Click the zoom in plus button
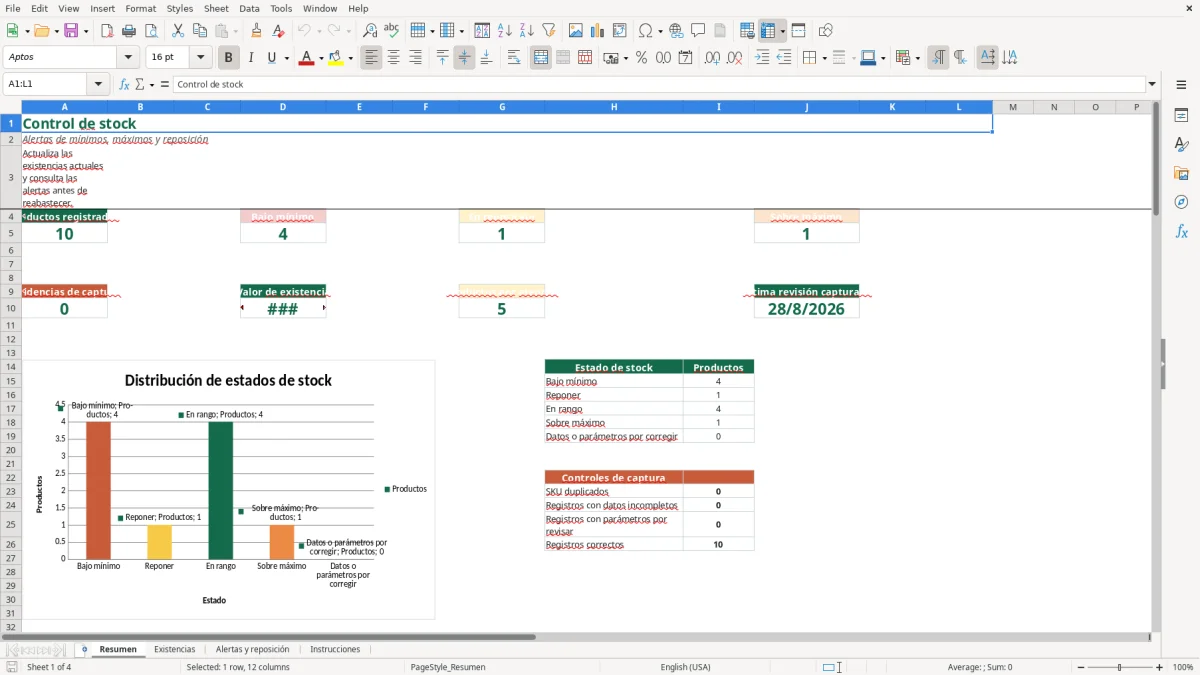Screen dimensions: 1200x675 [x=1160, y=667]
